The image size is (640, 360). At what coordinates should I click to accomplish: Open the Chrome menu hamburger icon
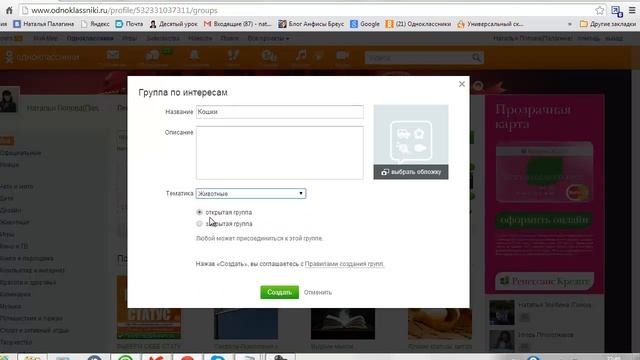click(x=632, y=10)
